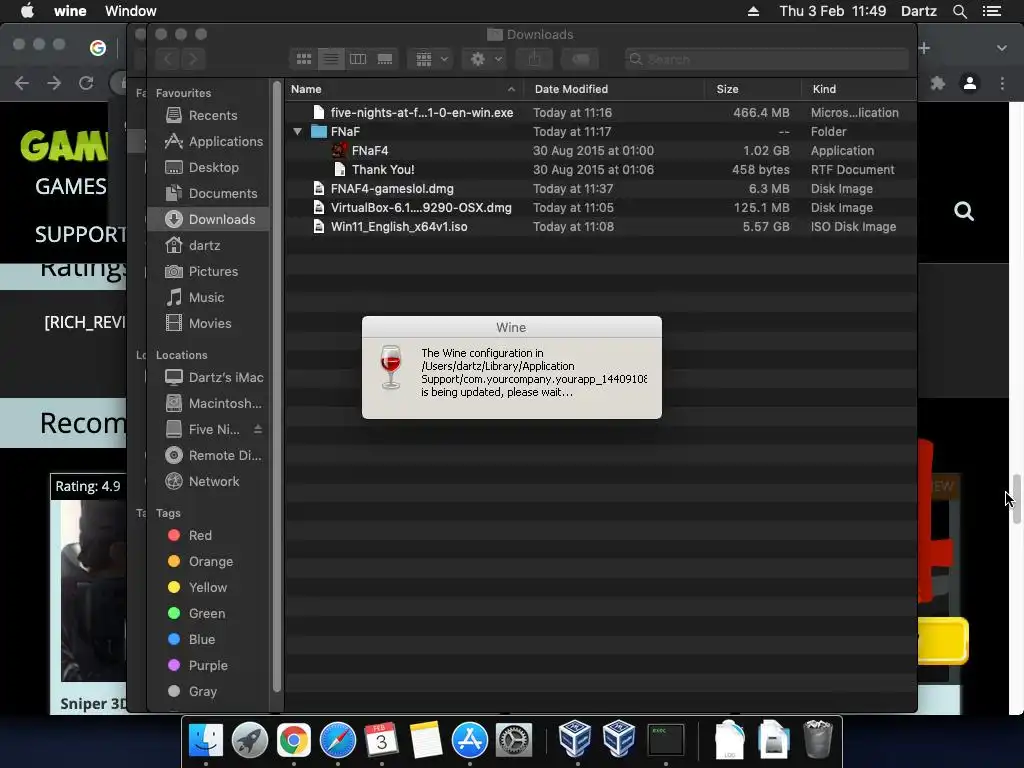Open Spotlight search in menu bar
Viewport: 1024px width, 768px height.
click(959, 11)
